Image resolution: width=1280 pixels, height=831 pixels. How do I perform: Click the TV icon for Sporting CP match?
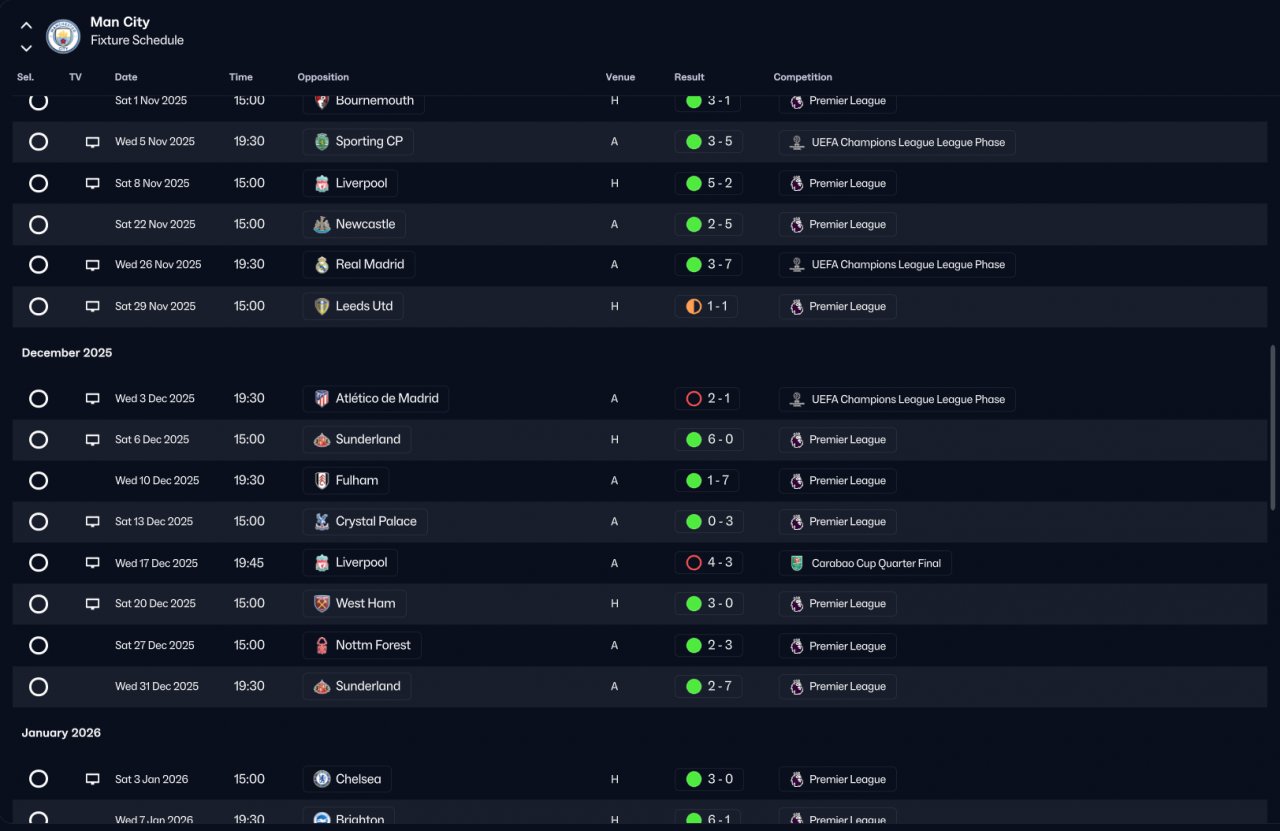coord(93,142)
